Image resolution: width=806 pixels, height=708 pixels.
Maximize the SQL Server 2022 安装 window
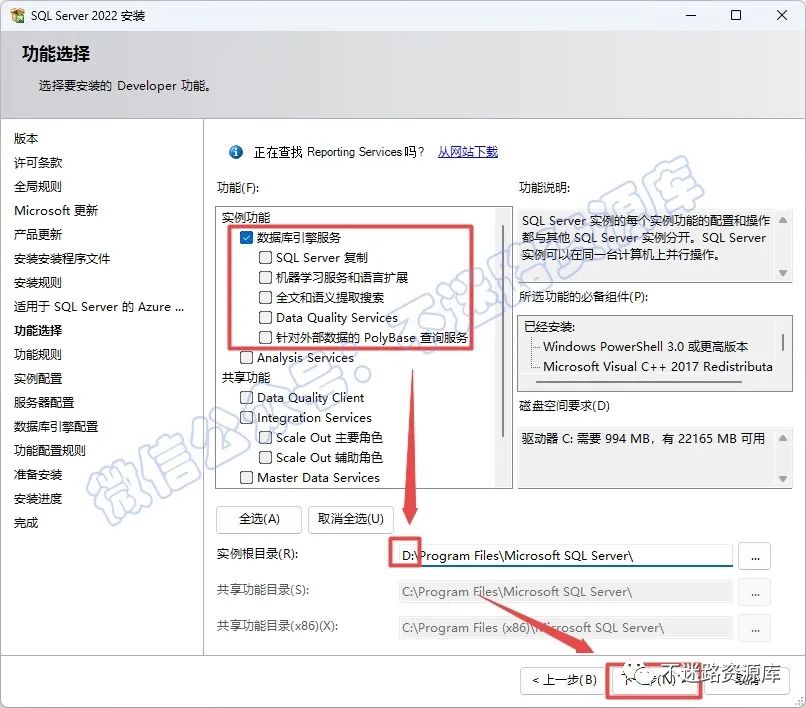point(736,15)
